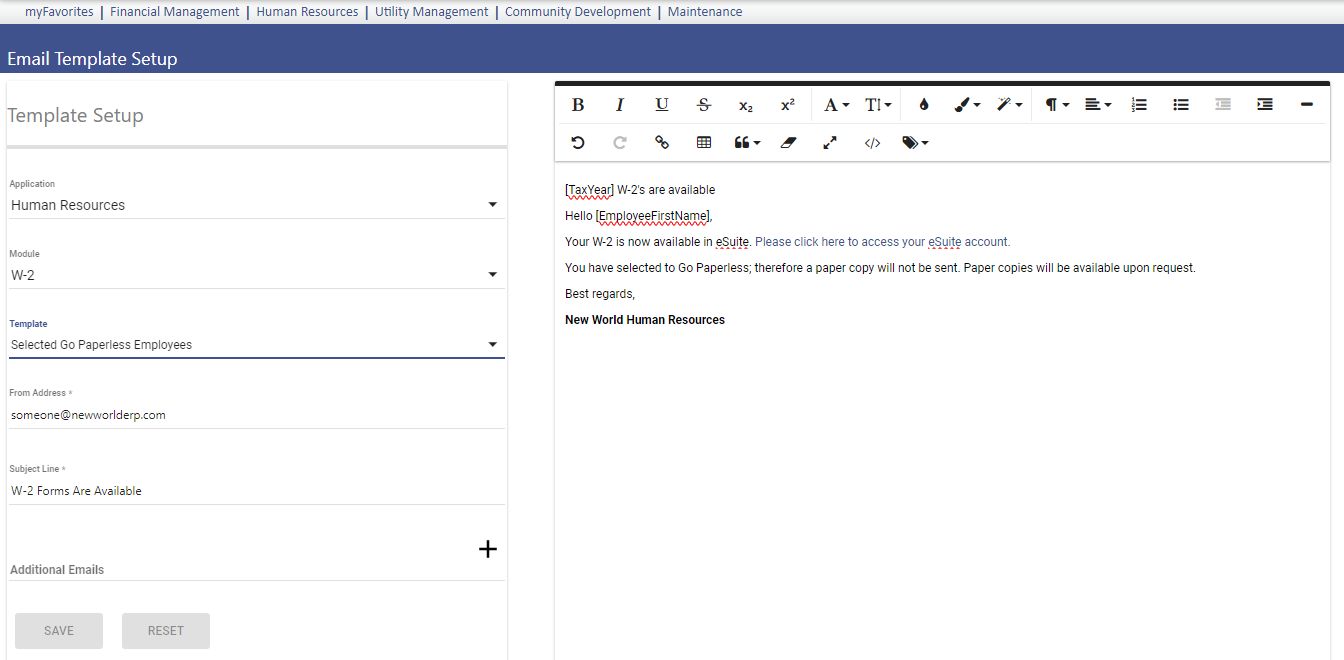Apply bold formatting in the editor
This screenshot has width=1344, height=660.
[x=578, y=104]
